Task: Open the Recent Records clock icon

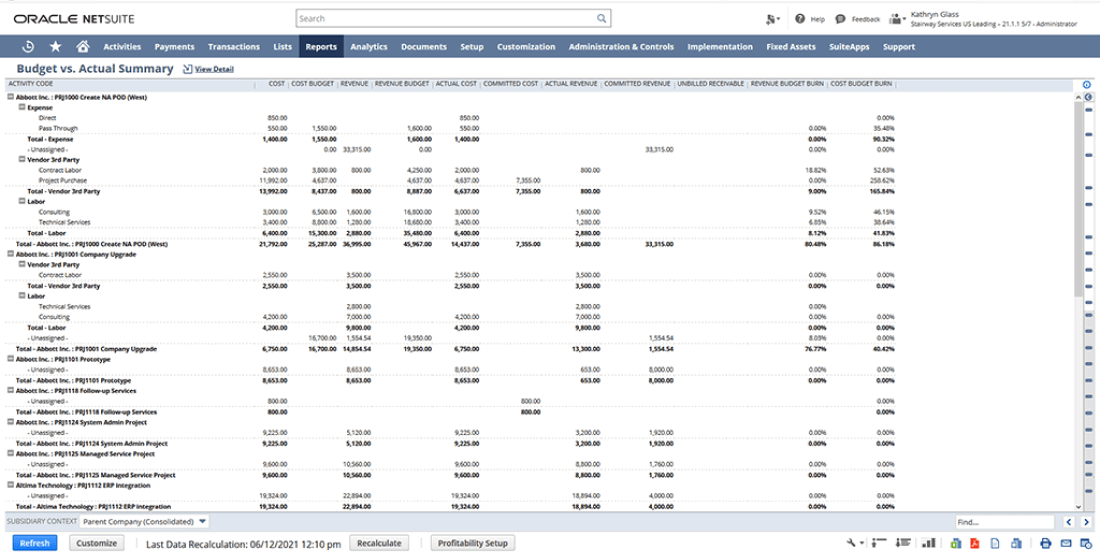Action: click(x=28, y=46)
